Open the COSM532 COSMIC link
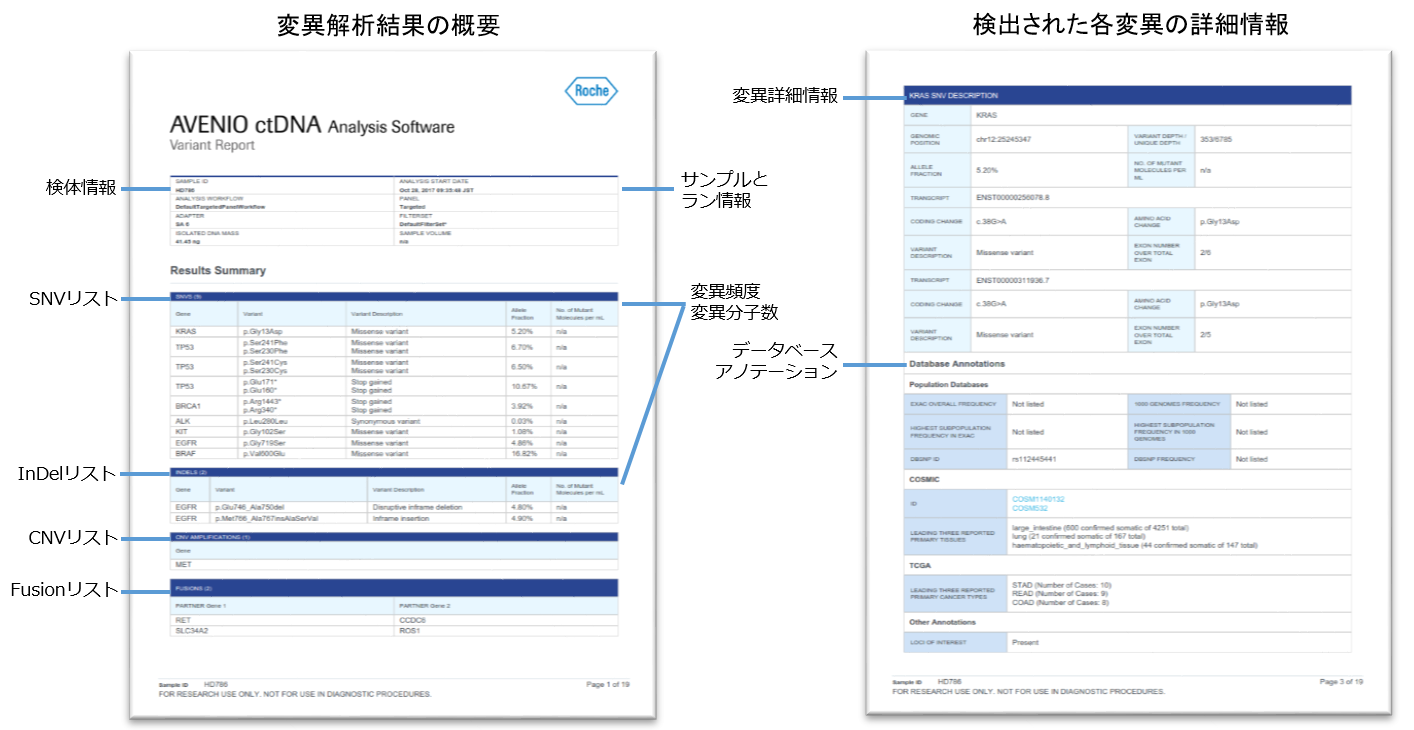Screen dimensions: 1414x730 click(x=1030, y=508)
